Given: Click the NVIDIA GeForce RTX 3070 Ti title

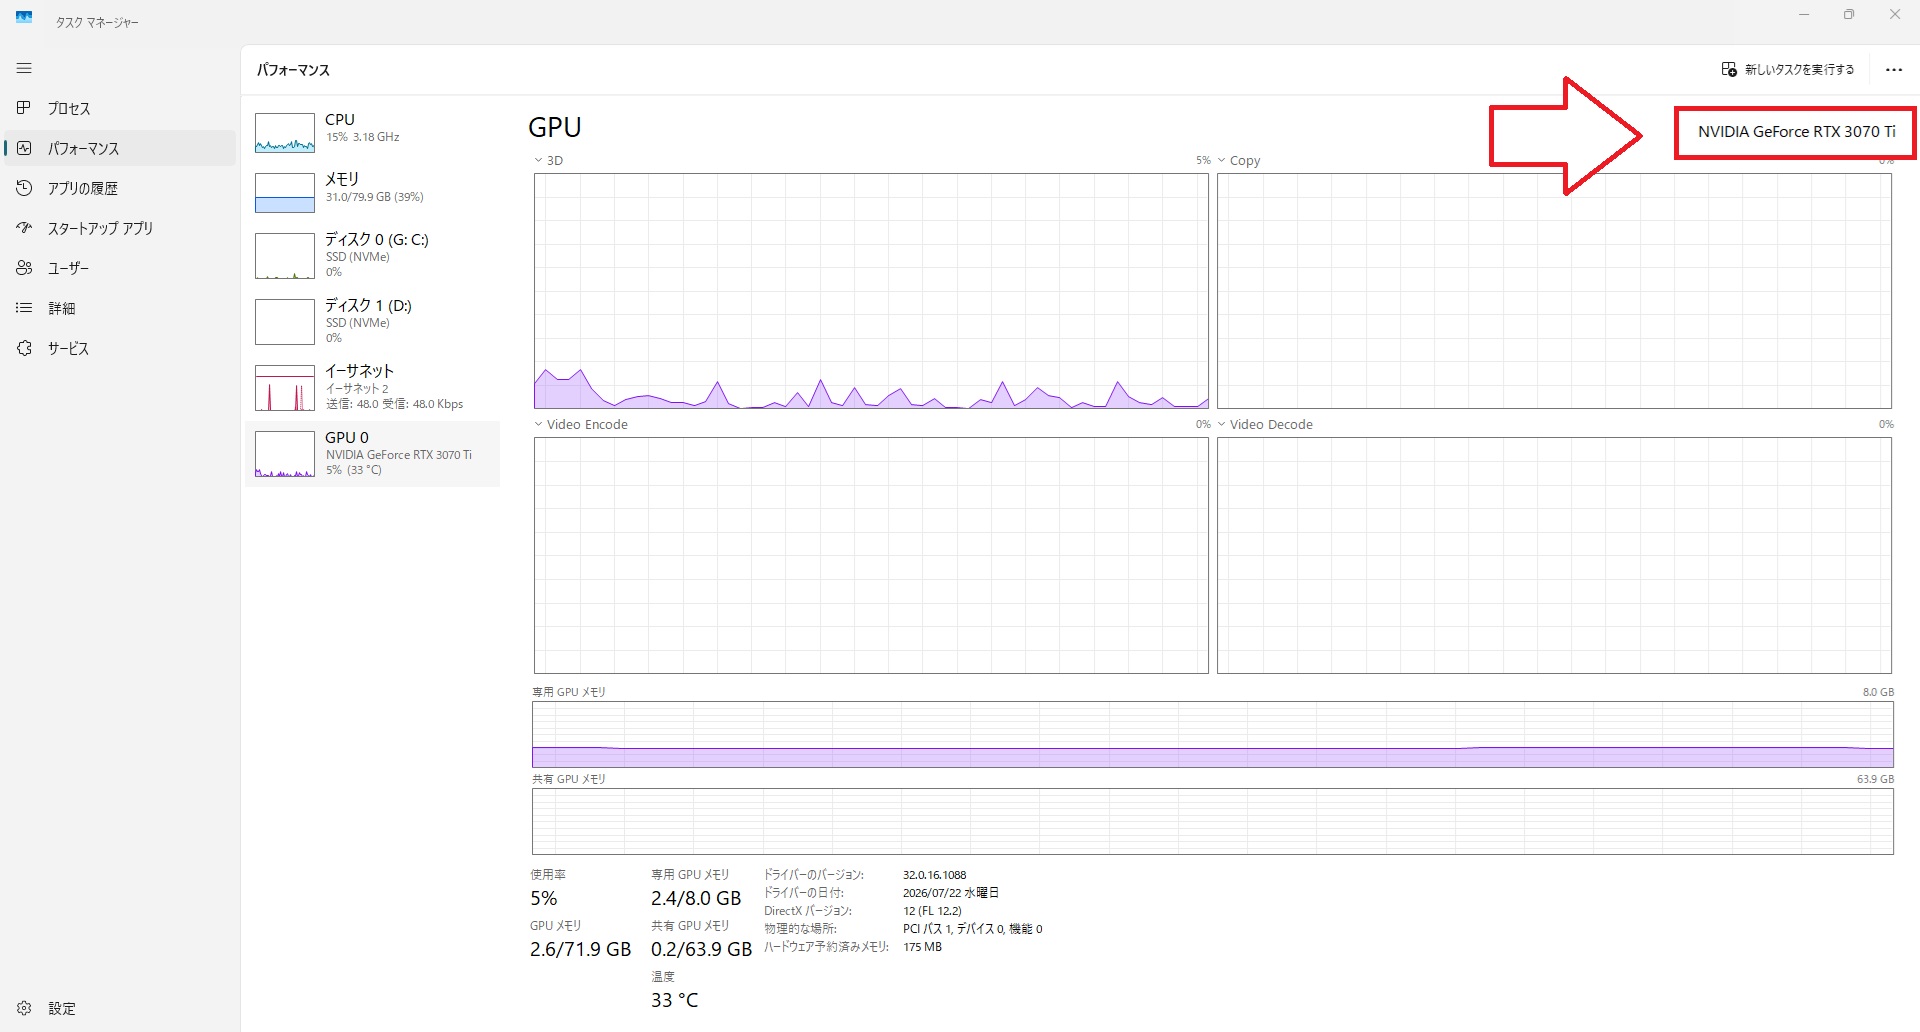Looking at the screenshot, I should 1796,132.
